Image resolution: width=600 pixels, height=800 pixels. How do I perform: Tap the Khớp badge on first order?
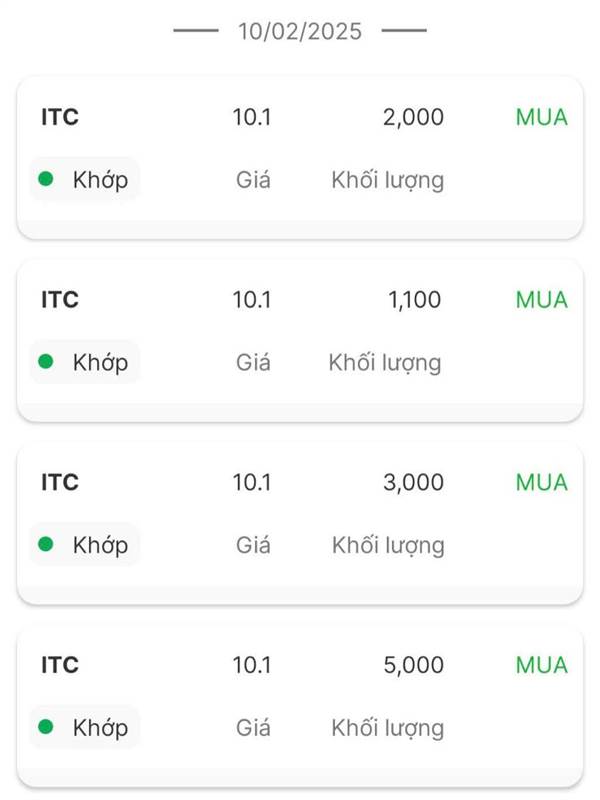85,179
